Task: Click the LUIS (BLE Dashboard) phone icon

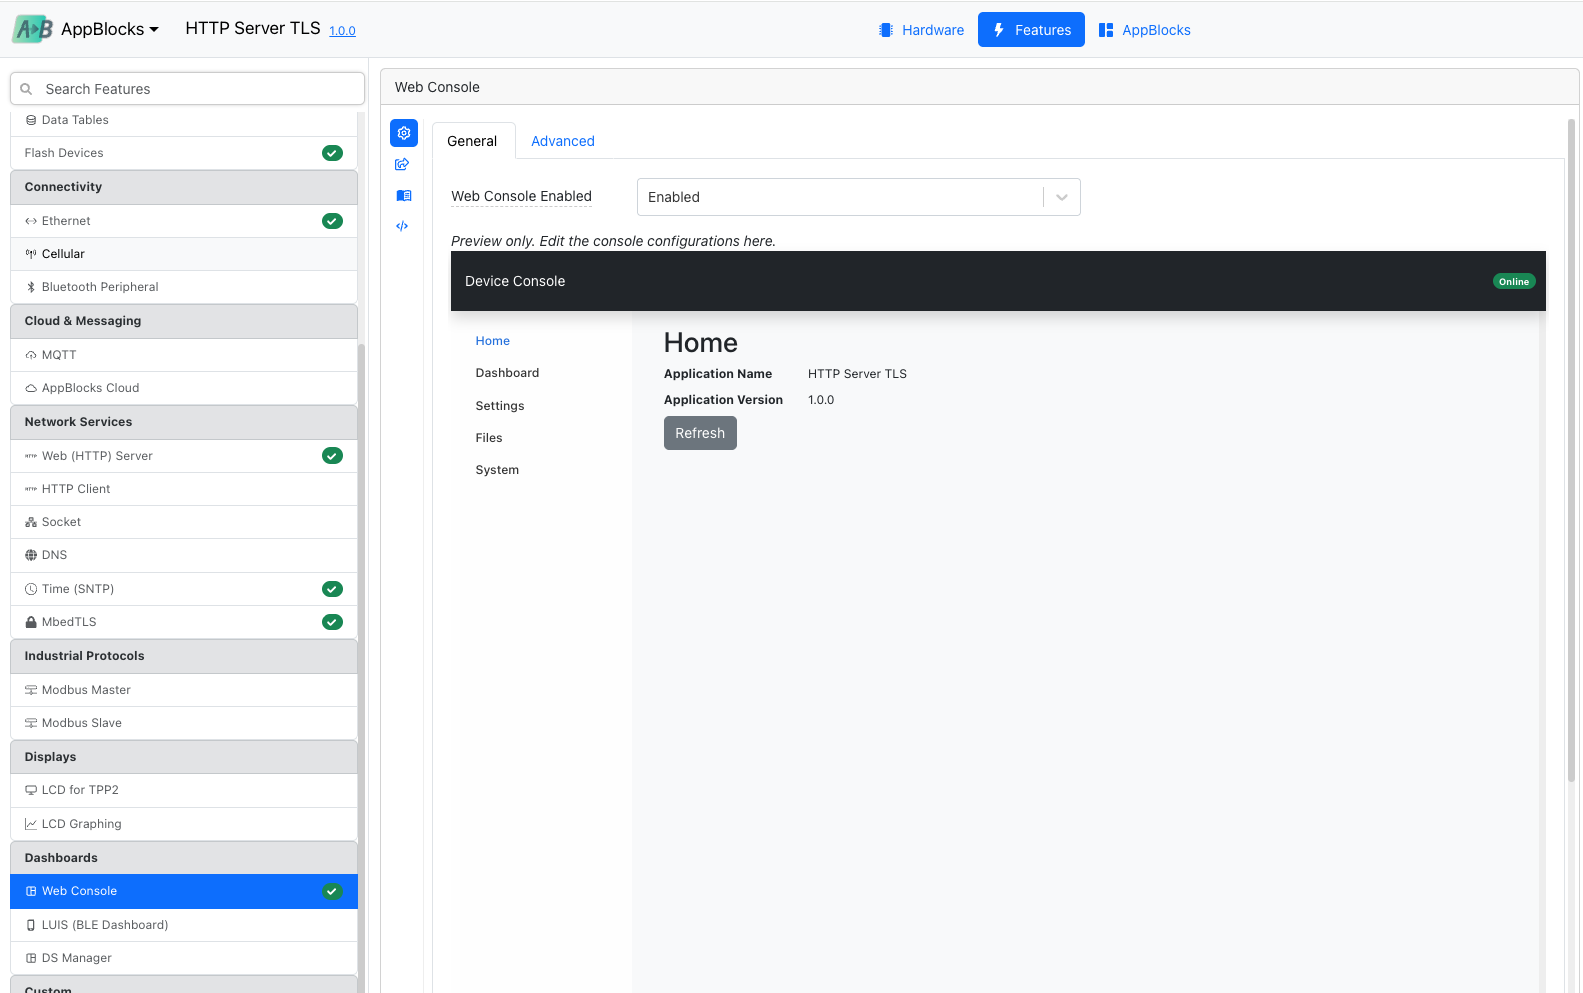Action: (31, 925)
